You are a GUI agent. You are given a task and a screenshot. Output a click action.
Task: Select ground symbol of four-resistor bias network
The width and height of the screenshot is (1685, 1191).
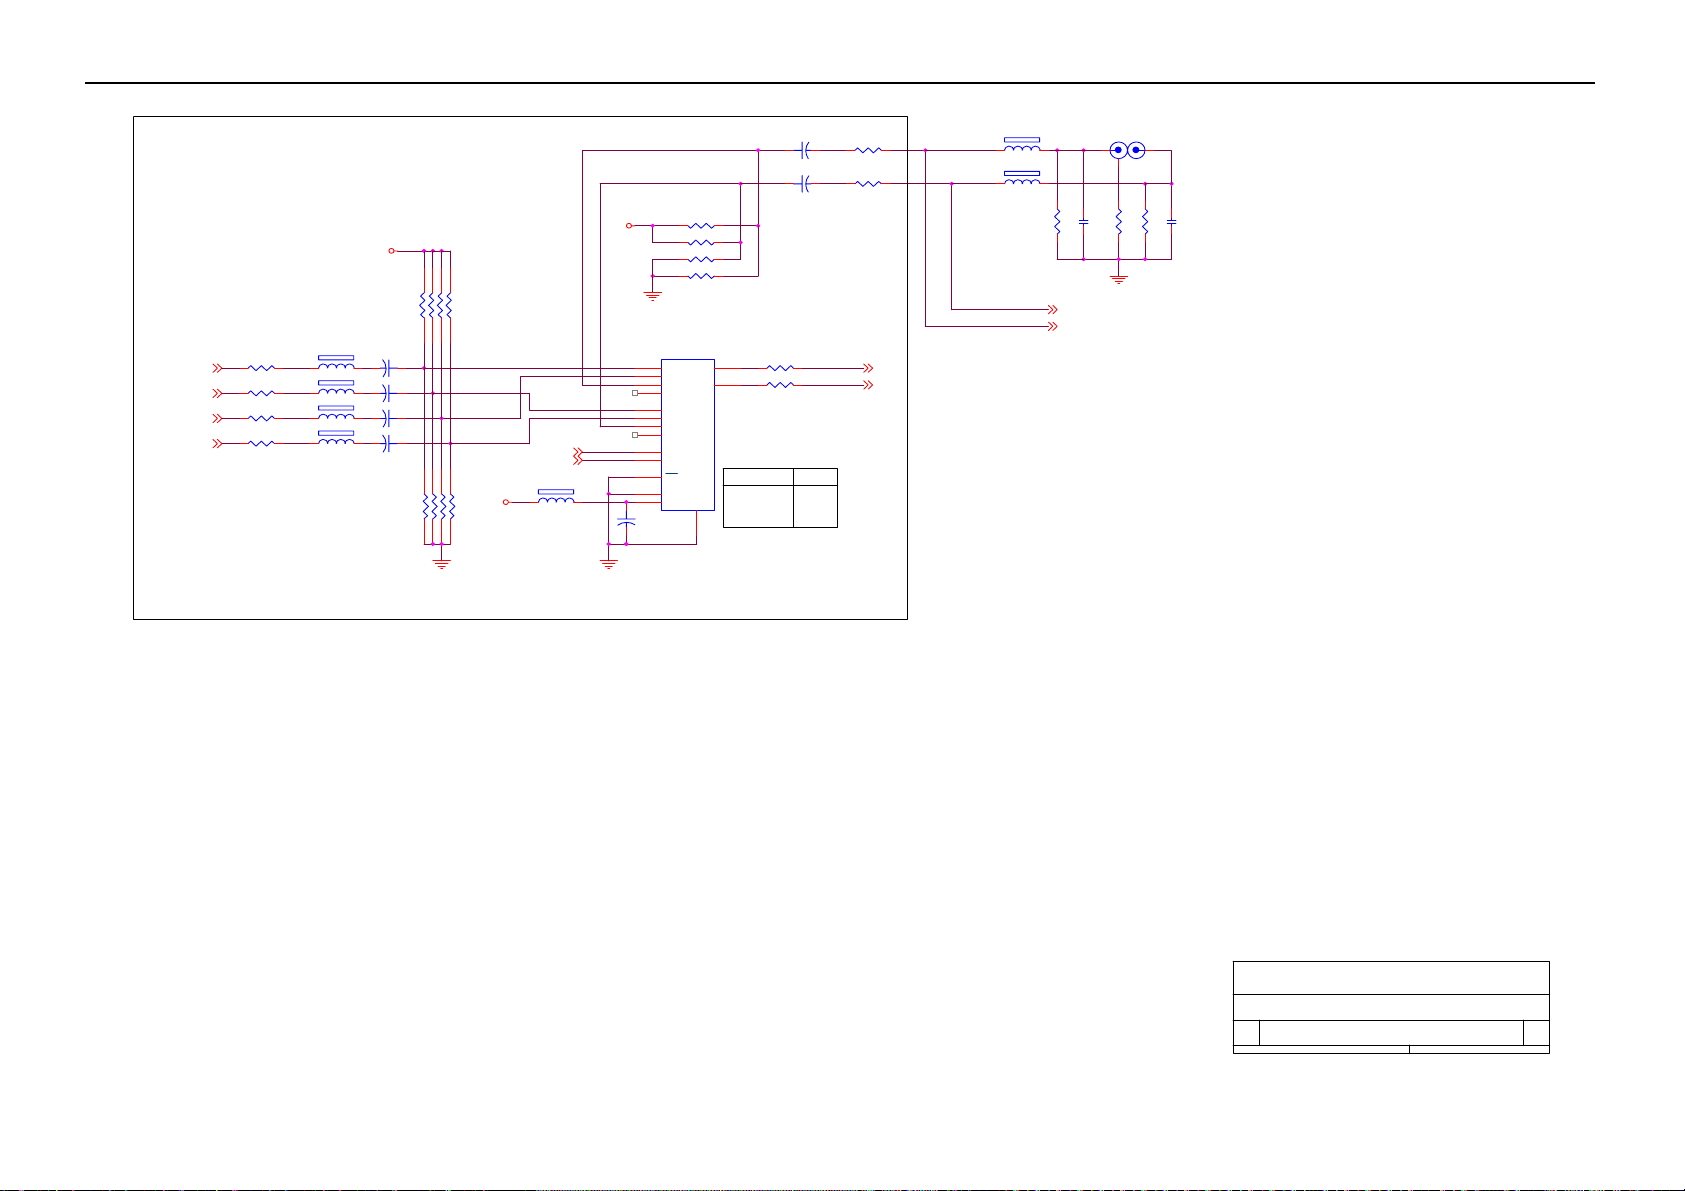652,295
